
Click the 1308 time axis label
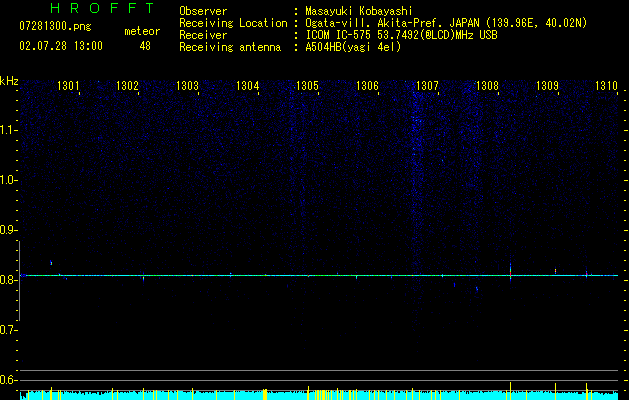pyautogui.click(x=487, y=85)
